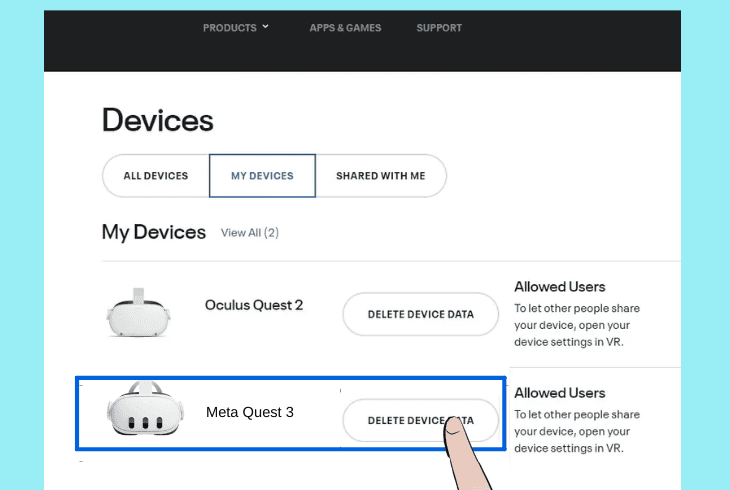The image size is (730, 490).
Task: Select the Meta Quest 3 device name
Action: (250, 412)
